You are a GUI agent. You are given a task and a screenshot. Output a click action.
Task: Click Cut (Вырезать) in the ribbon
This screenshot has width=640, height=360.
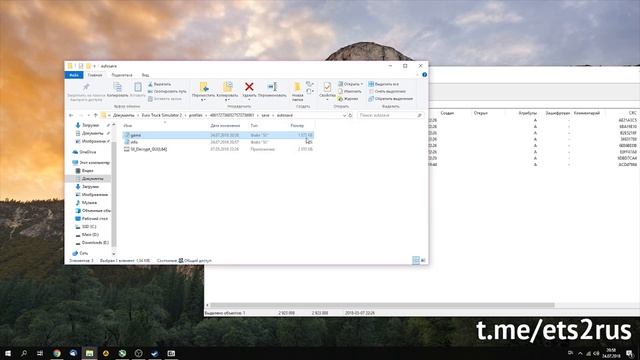click(x=160, y=84)
